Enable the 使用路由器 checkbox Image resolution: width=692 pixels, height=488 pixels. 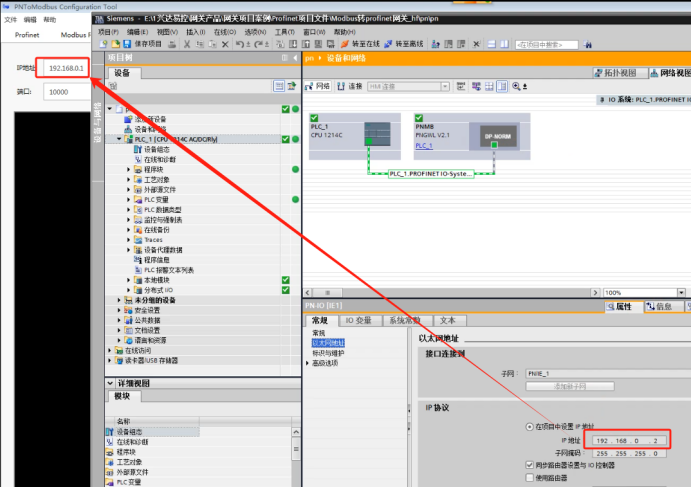(530, 477)
